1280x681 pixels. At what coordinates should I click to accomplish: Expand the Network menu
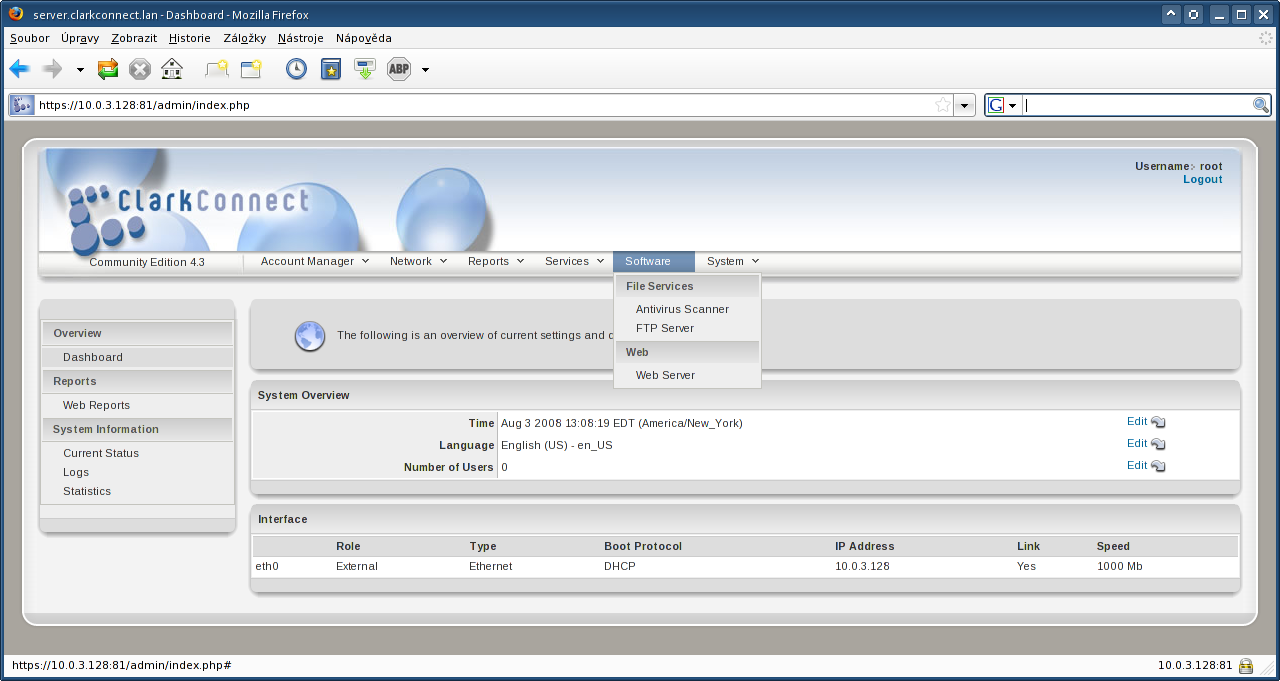pyautogui.click(x=418, y=262)
